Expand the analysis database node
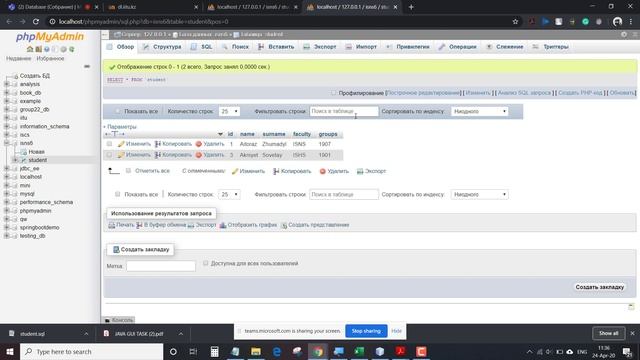 point(7,84)
